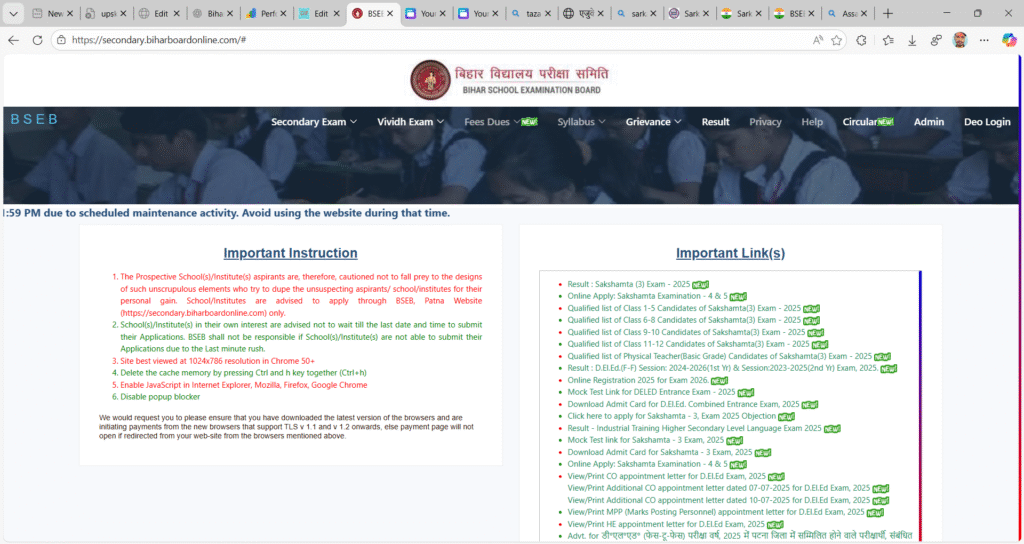Reload the page with refresh icon
1024x544 pixels.
coord(37,40)
